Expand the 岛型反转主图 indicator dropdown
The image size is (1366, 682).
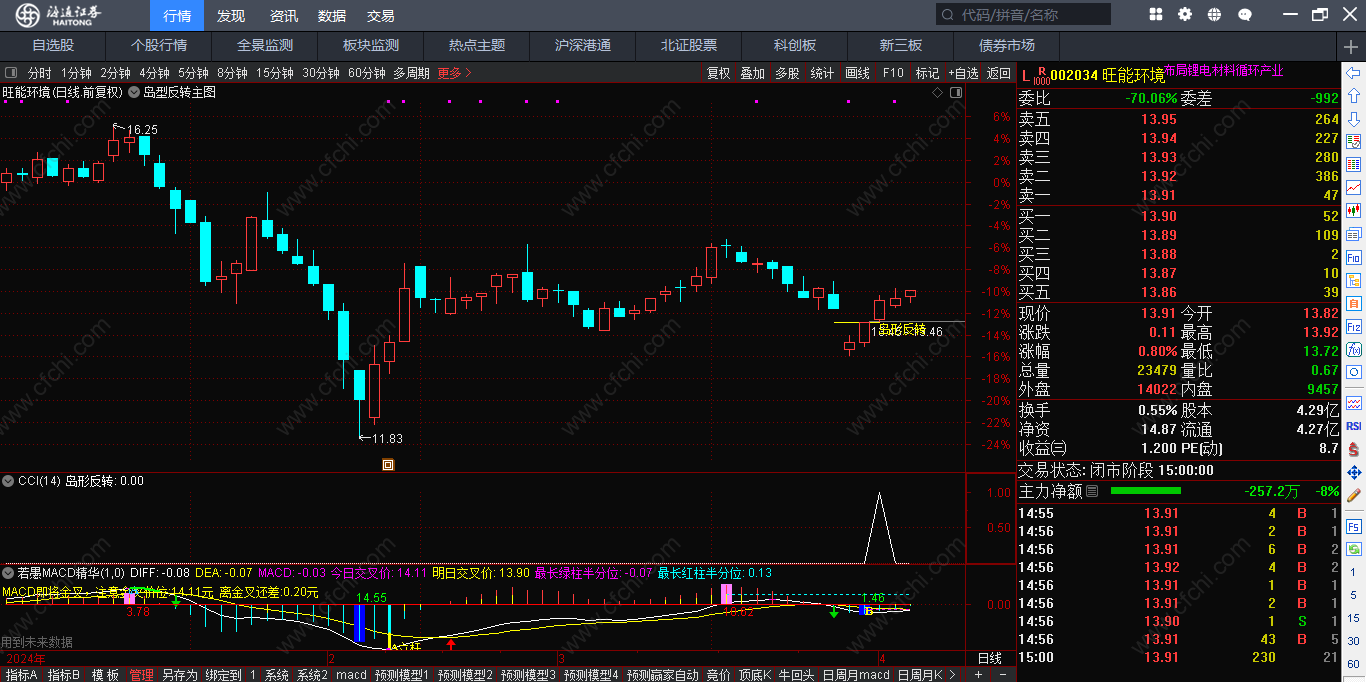click(135, 92)
